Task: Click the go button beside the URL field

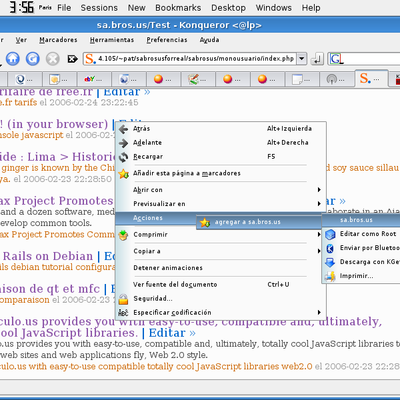Action: click(317, 59)
